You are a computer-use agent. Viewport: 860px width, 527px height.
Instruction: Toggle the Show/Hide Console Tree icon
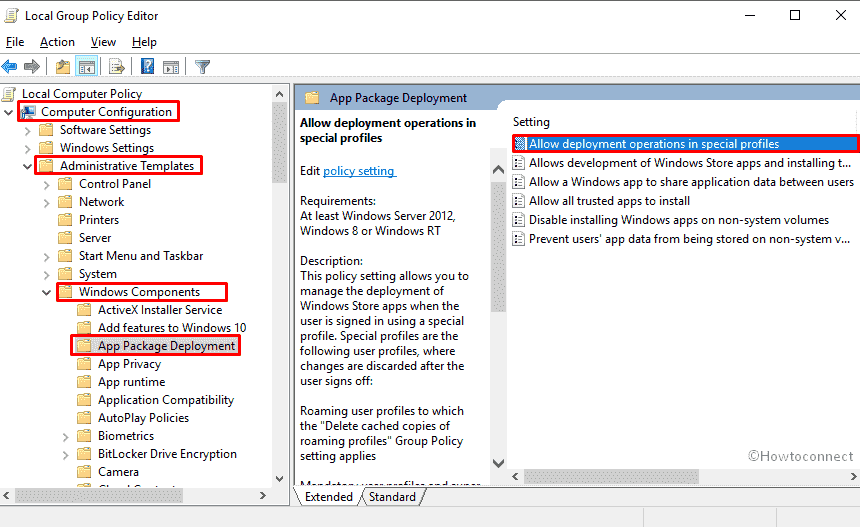pos(87,67)
